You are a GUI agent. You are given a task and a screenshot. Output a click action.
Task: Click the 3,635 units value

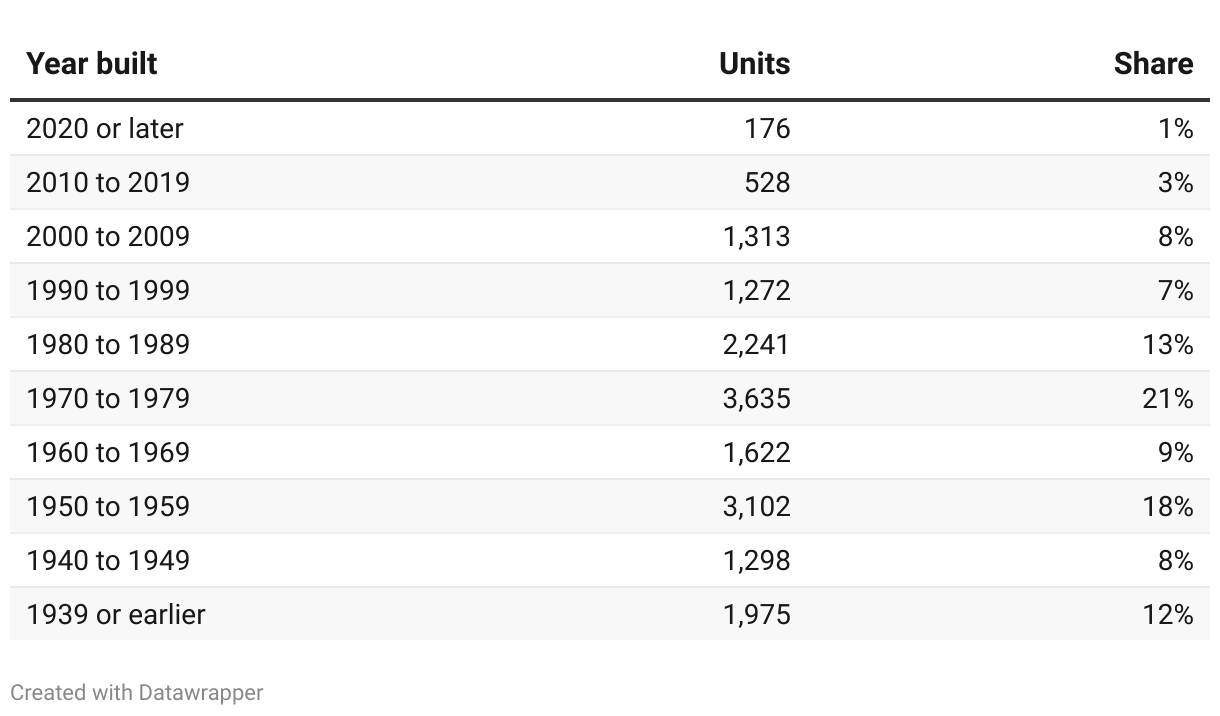756,399
